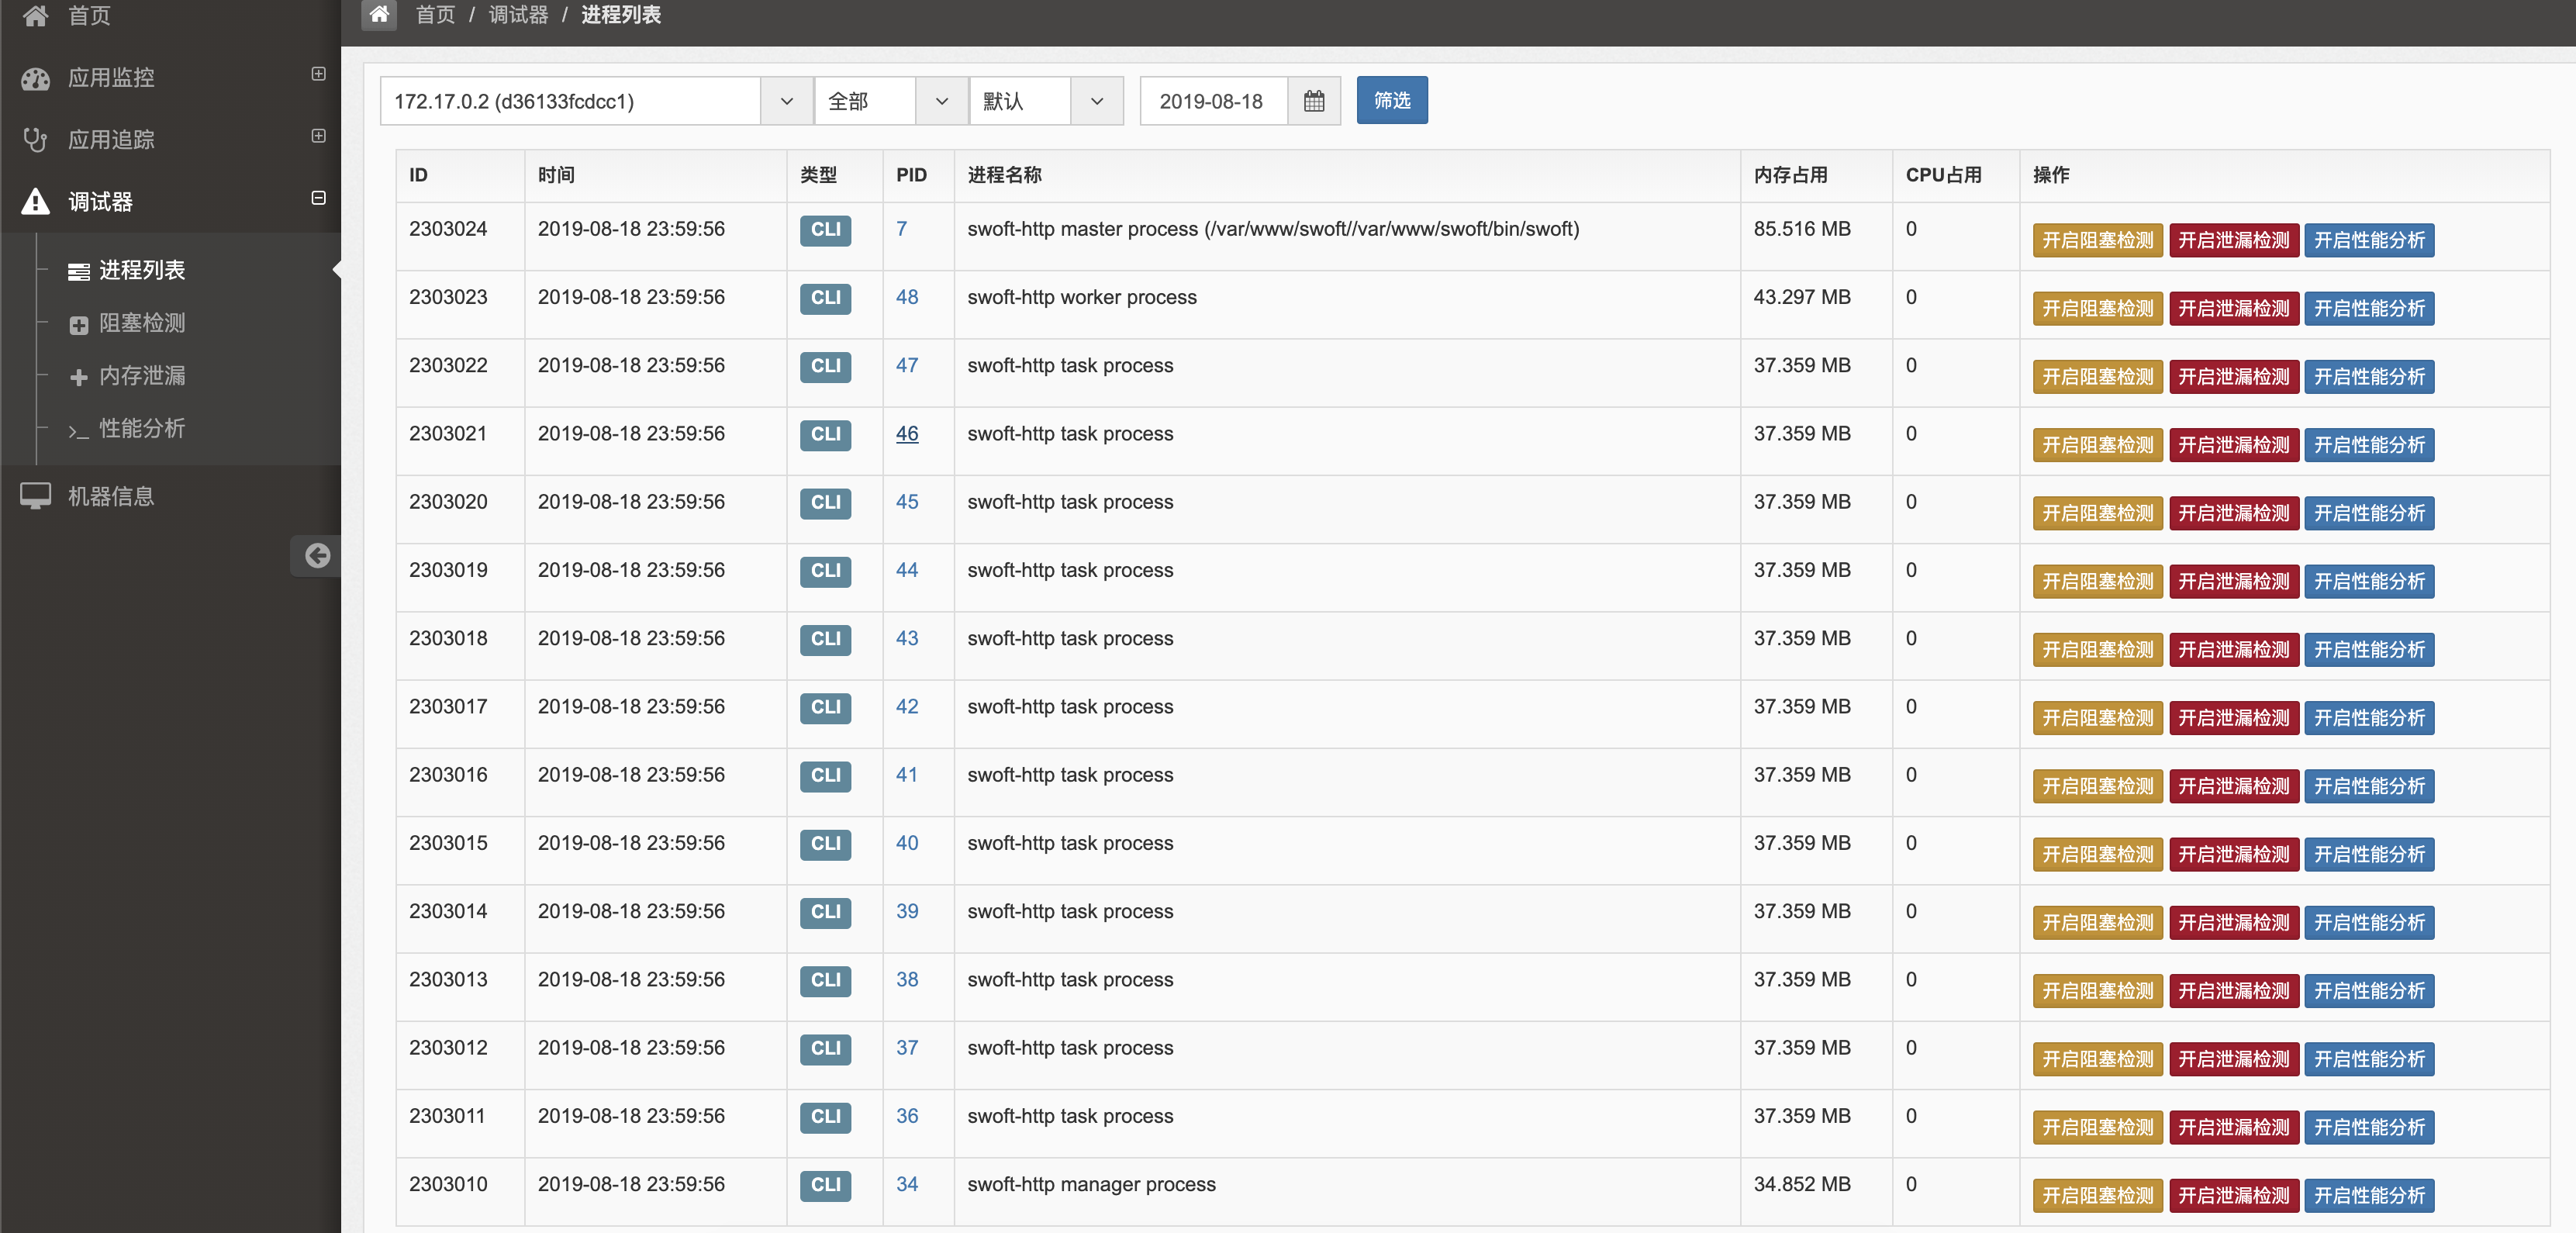Click PID 46 link

(x=906, y=434)
